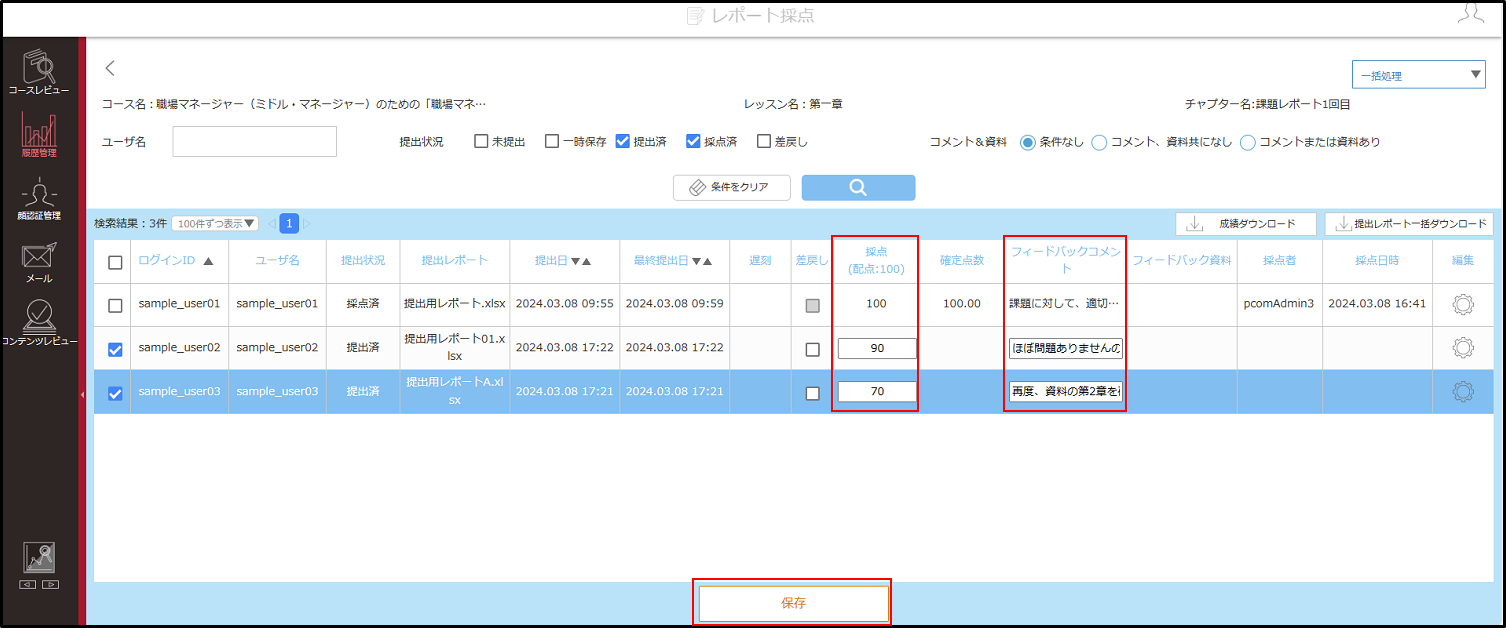The image size is (1506, 628).
Task: Click feedback comment field for sample_user02
Action: [x=1066, y=348]
